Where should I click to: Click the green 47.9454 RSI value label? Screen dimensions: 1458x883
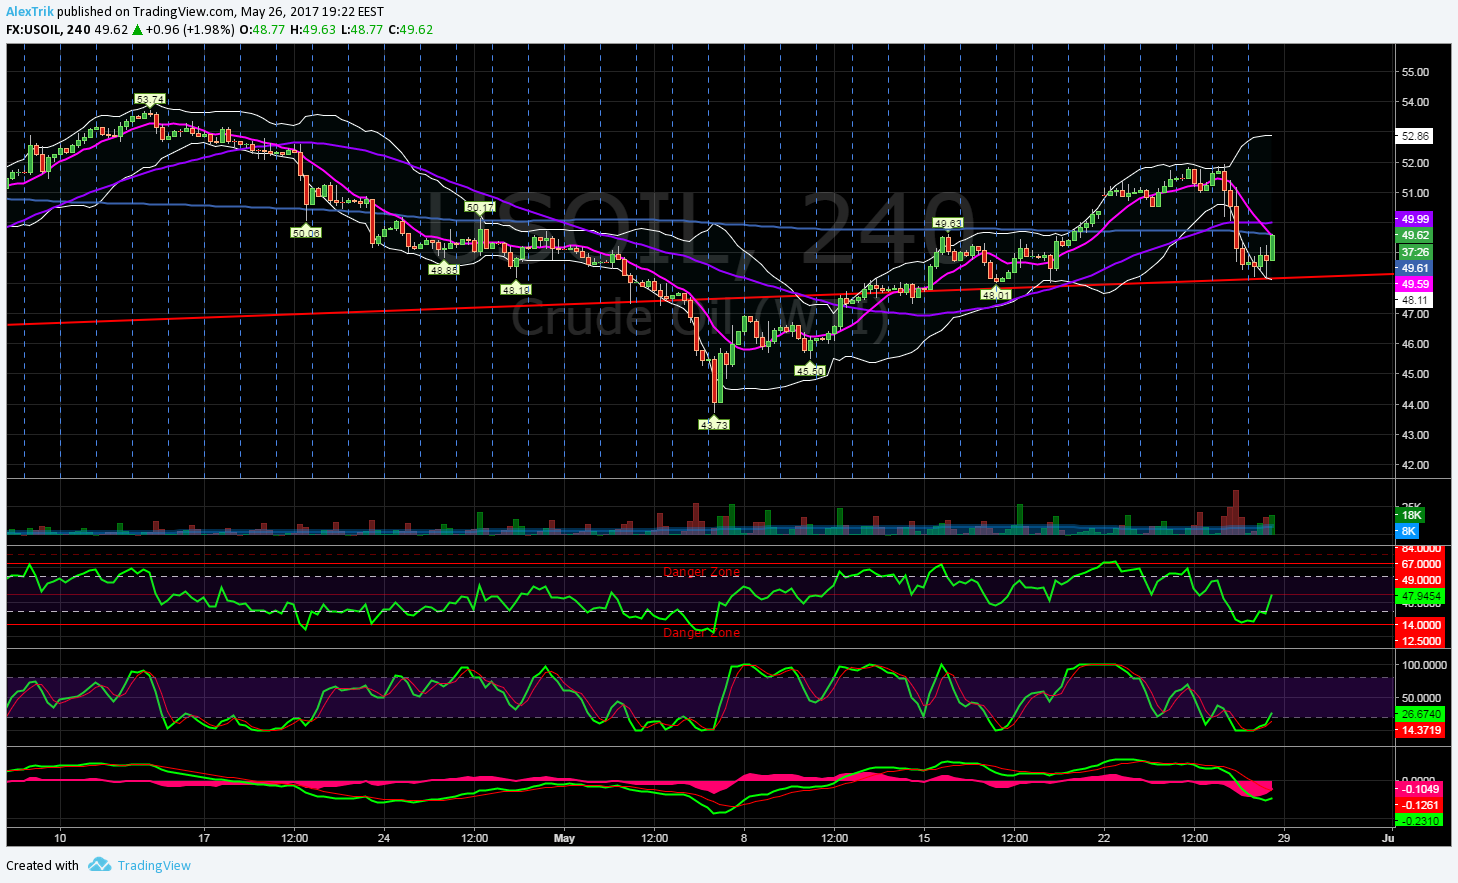[x=1420, y=595]
